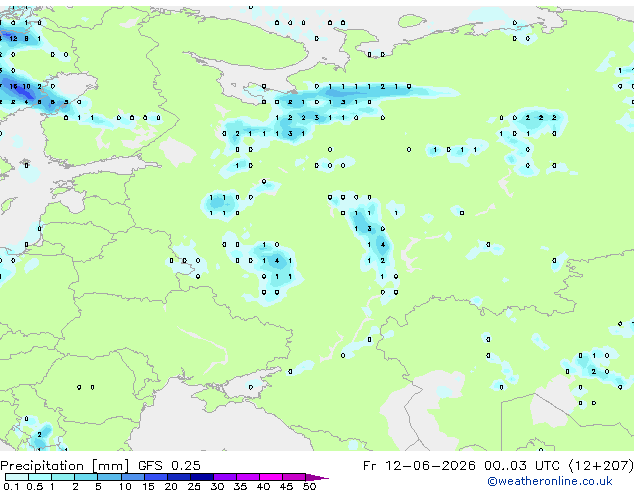This screenshot has height=490, width=634.
Task: Select the '16' precipitation value on the map
Action: click(13, 86)
